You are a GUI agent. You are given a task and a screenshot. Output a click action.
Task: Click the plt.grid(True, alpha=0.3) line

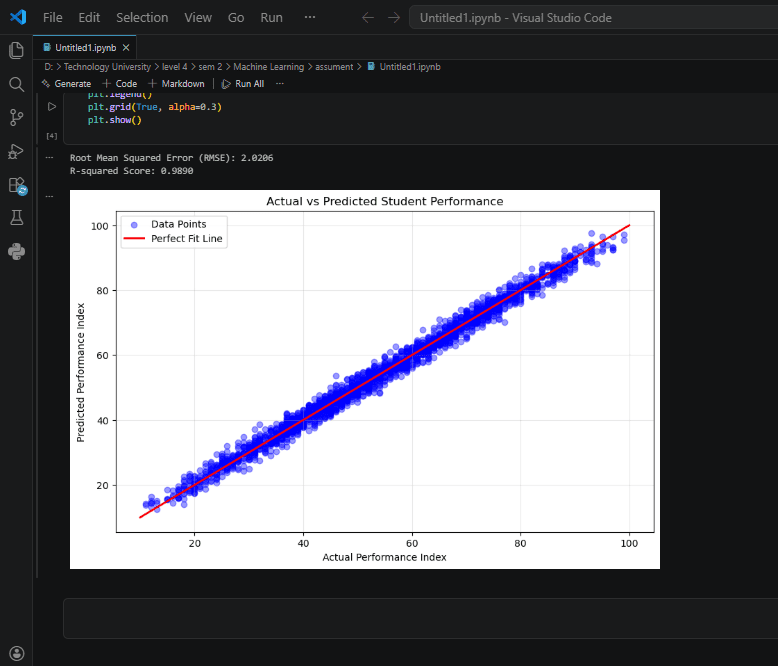point(155,107)
